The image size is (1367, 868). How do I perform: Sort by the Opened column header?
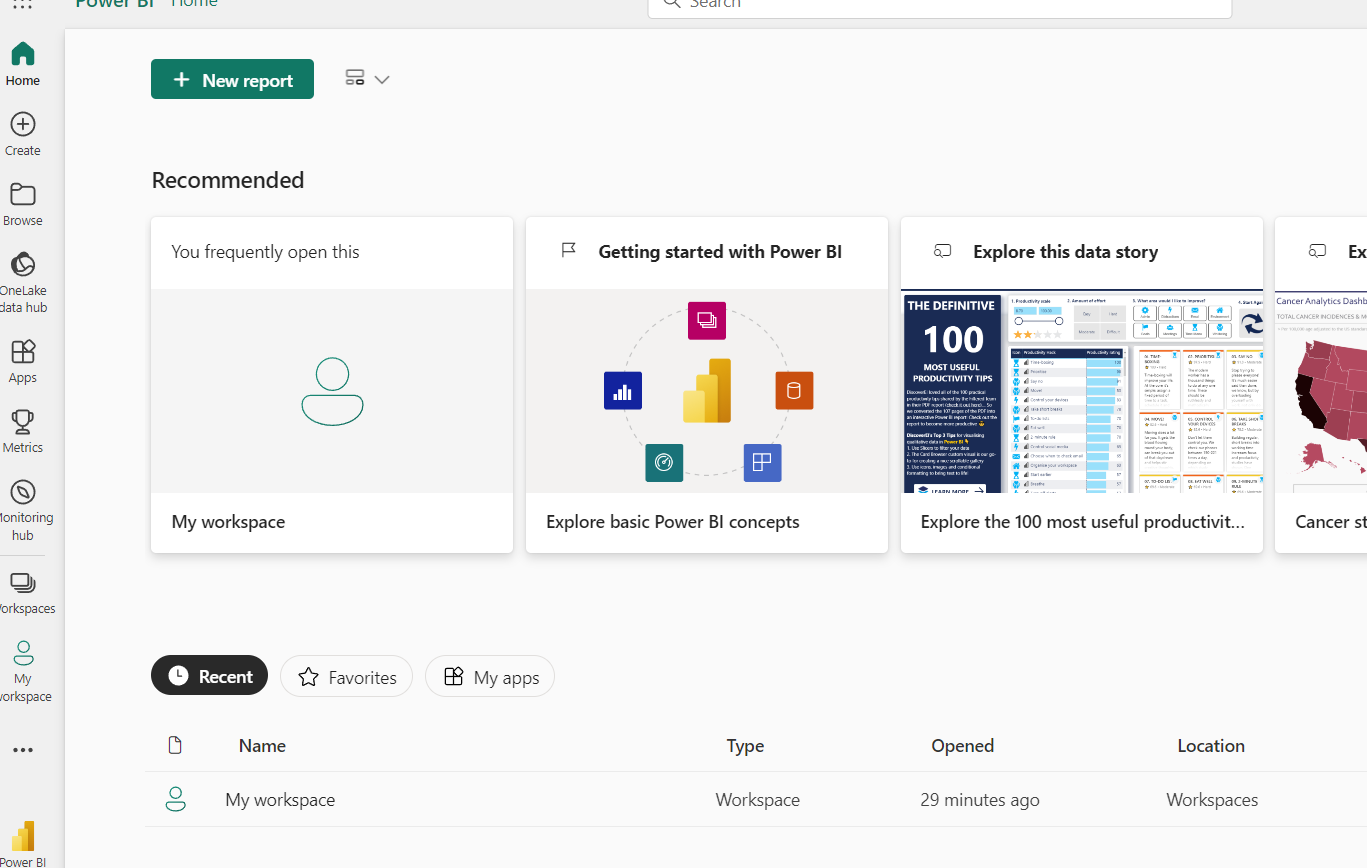(962, 746)
